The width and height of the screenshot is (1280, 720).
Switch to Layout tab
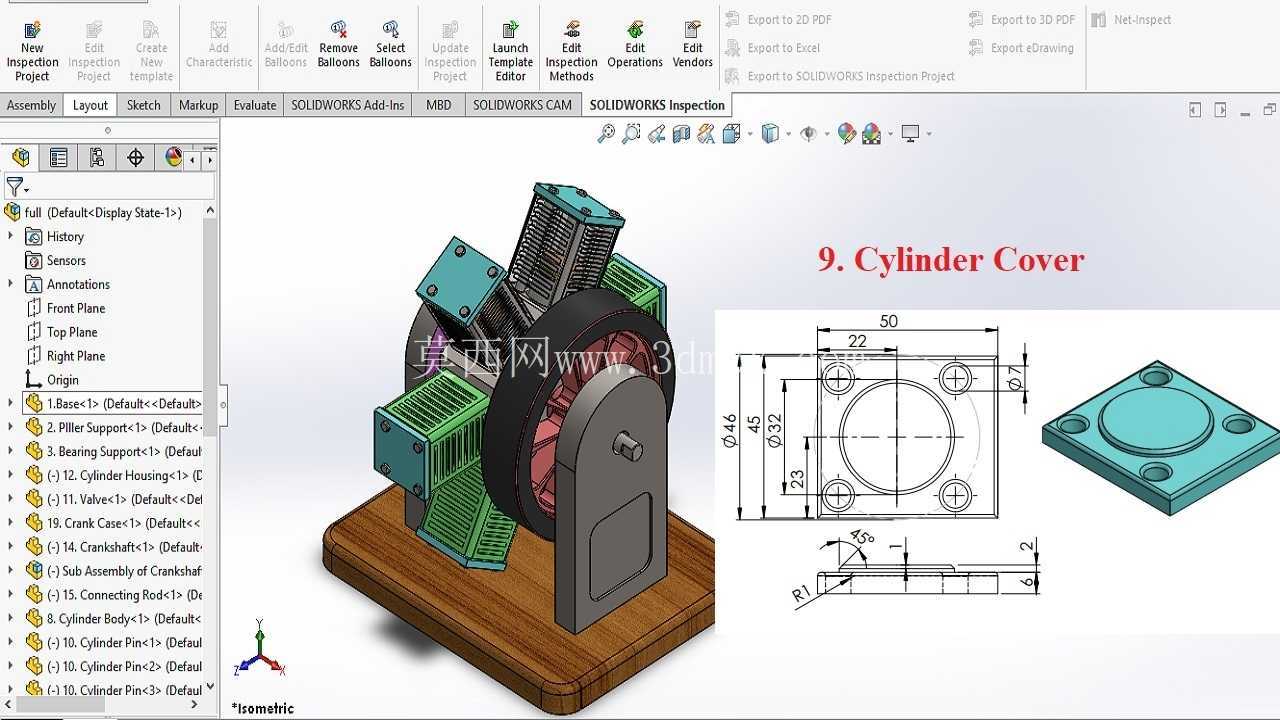(x=90, y=105)
